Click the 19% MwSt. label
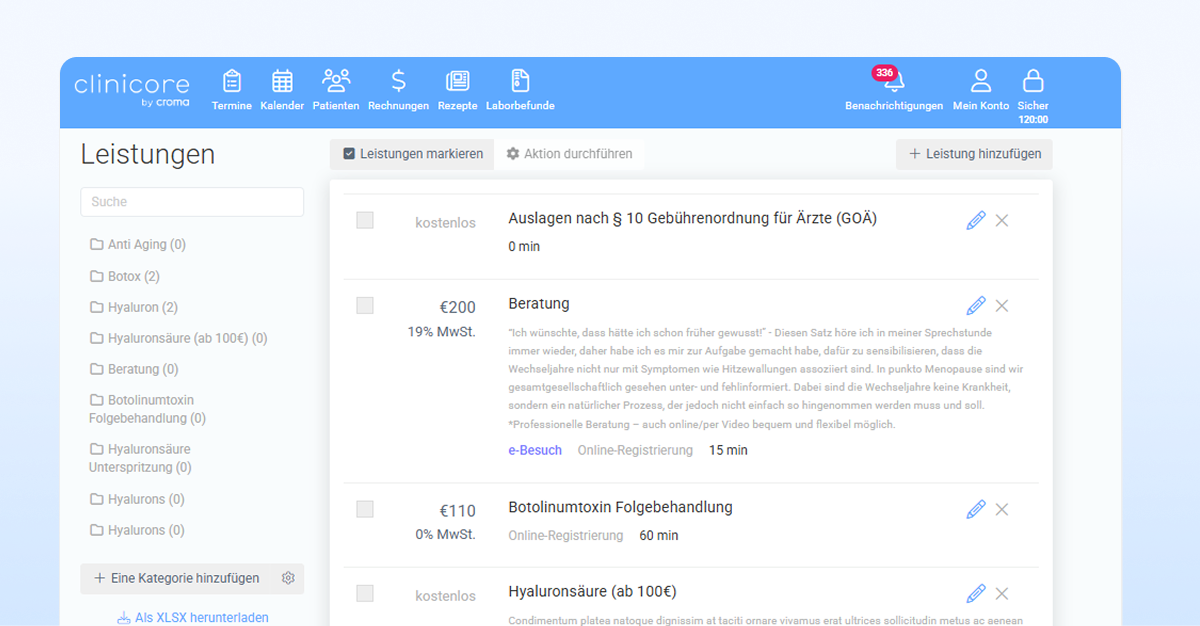The image size is (1200, 626). [442, 331]
